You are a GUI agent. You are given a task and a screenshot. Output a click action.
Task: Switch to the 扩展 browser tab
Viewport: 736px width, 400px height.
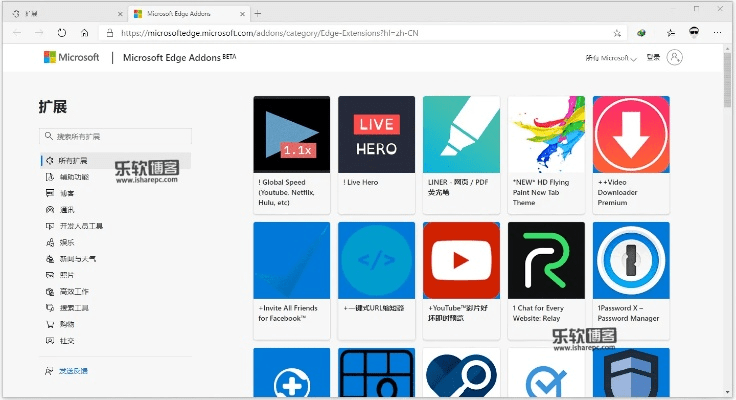(x=60, y=13)
